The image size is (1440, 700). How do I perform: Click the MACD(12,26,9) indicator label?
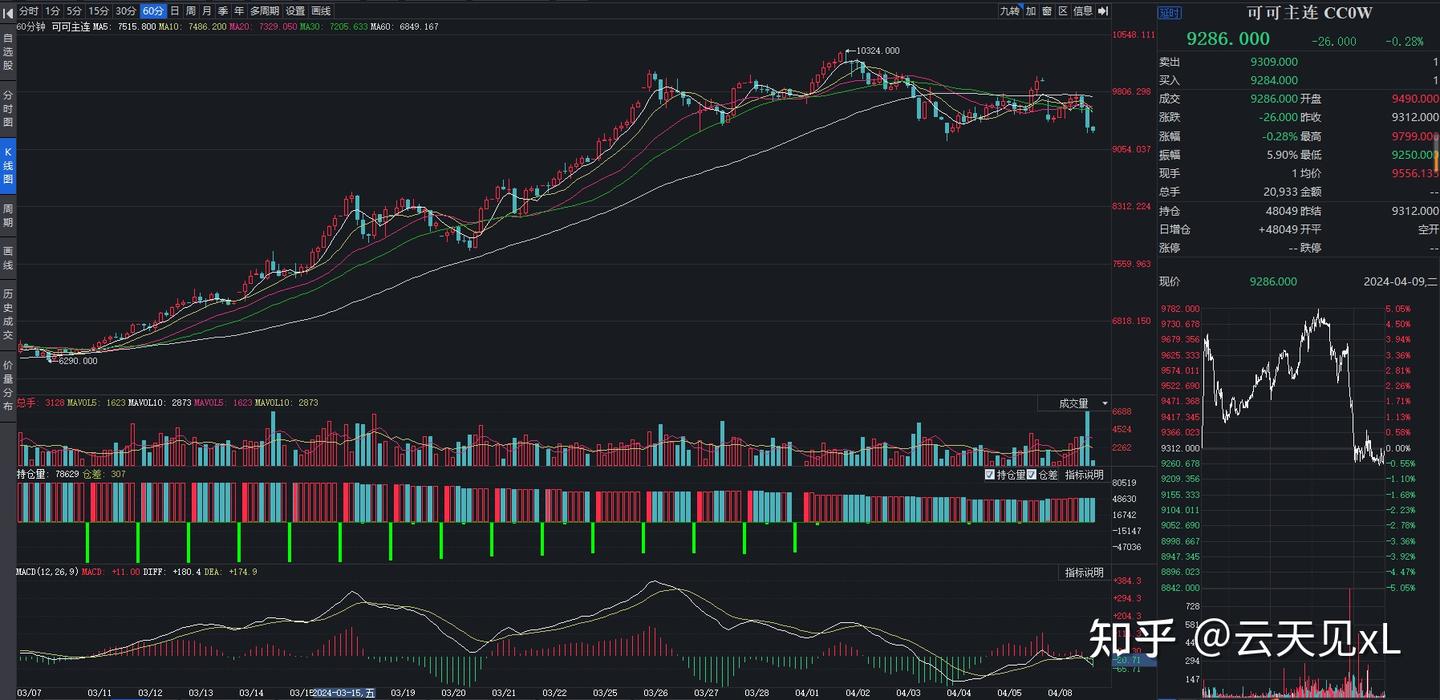click(47, 572)
